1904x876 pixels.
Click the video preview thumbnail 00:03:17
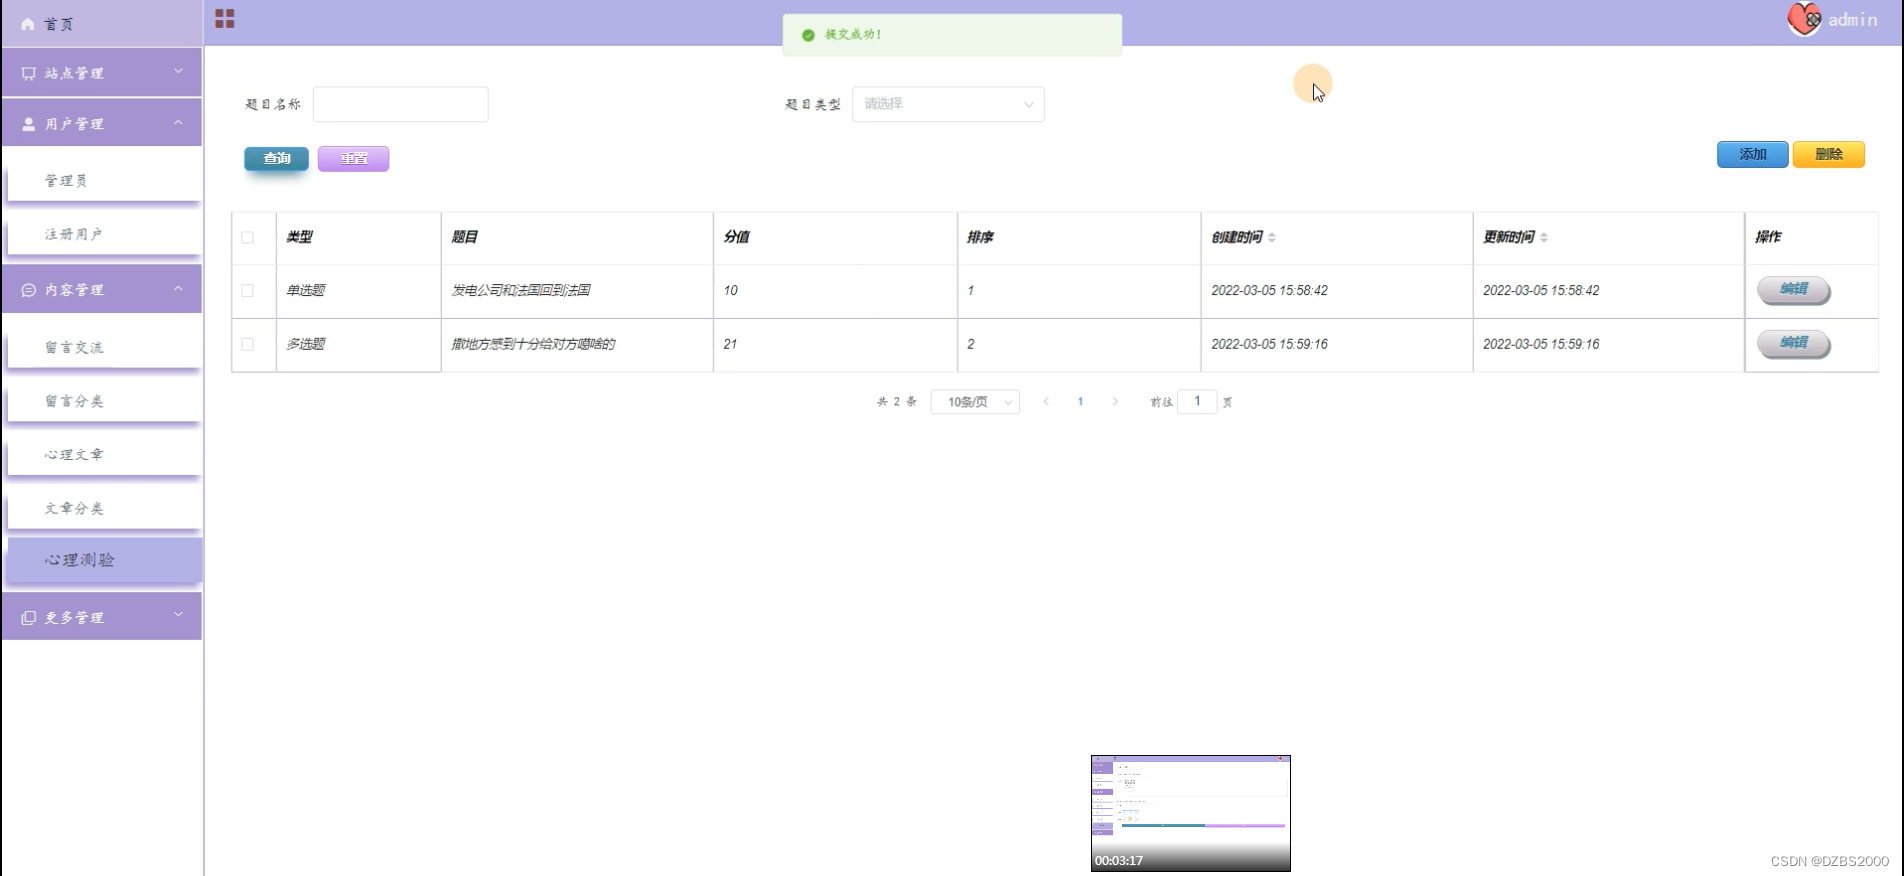click(x=1190, y=813)
